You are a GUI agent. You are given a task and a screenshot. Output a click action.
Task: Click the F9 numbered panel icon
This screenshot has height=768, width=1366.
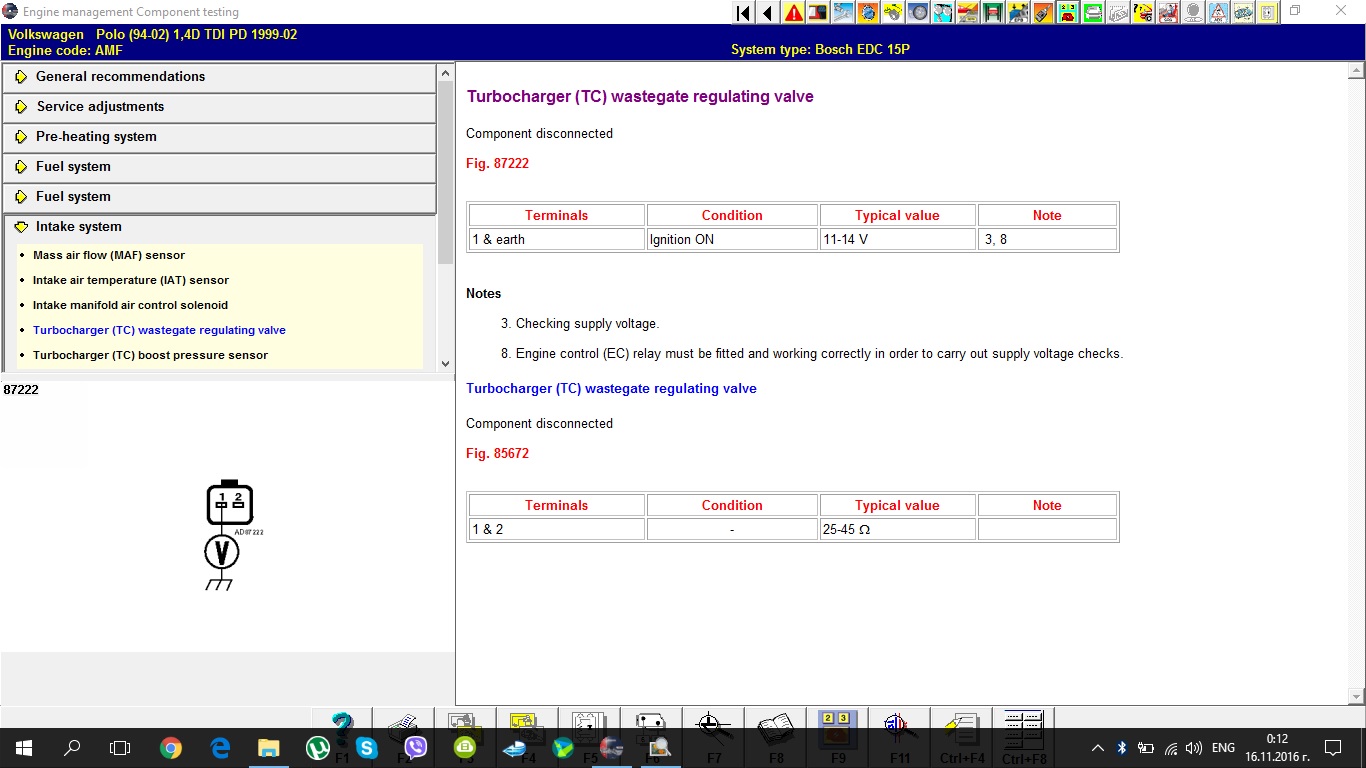[837, 733]
